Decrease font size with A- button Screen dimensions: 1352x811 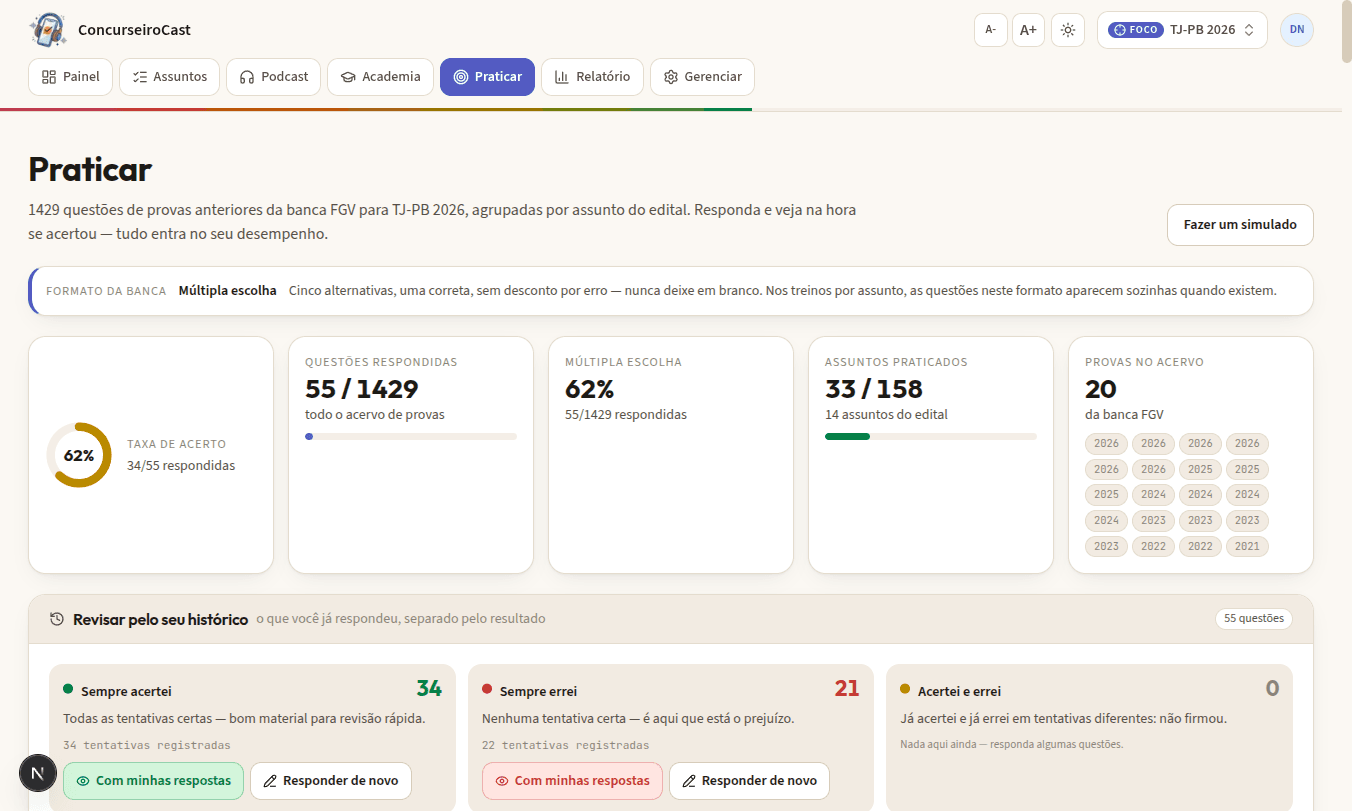[991, 30]
